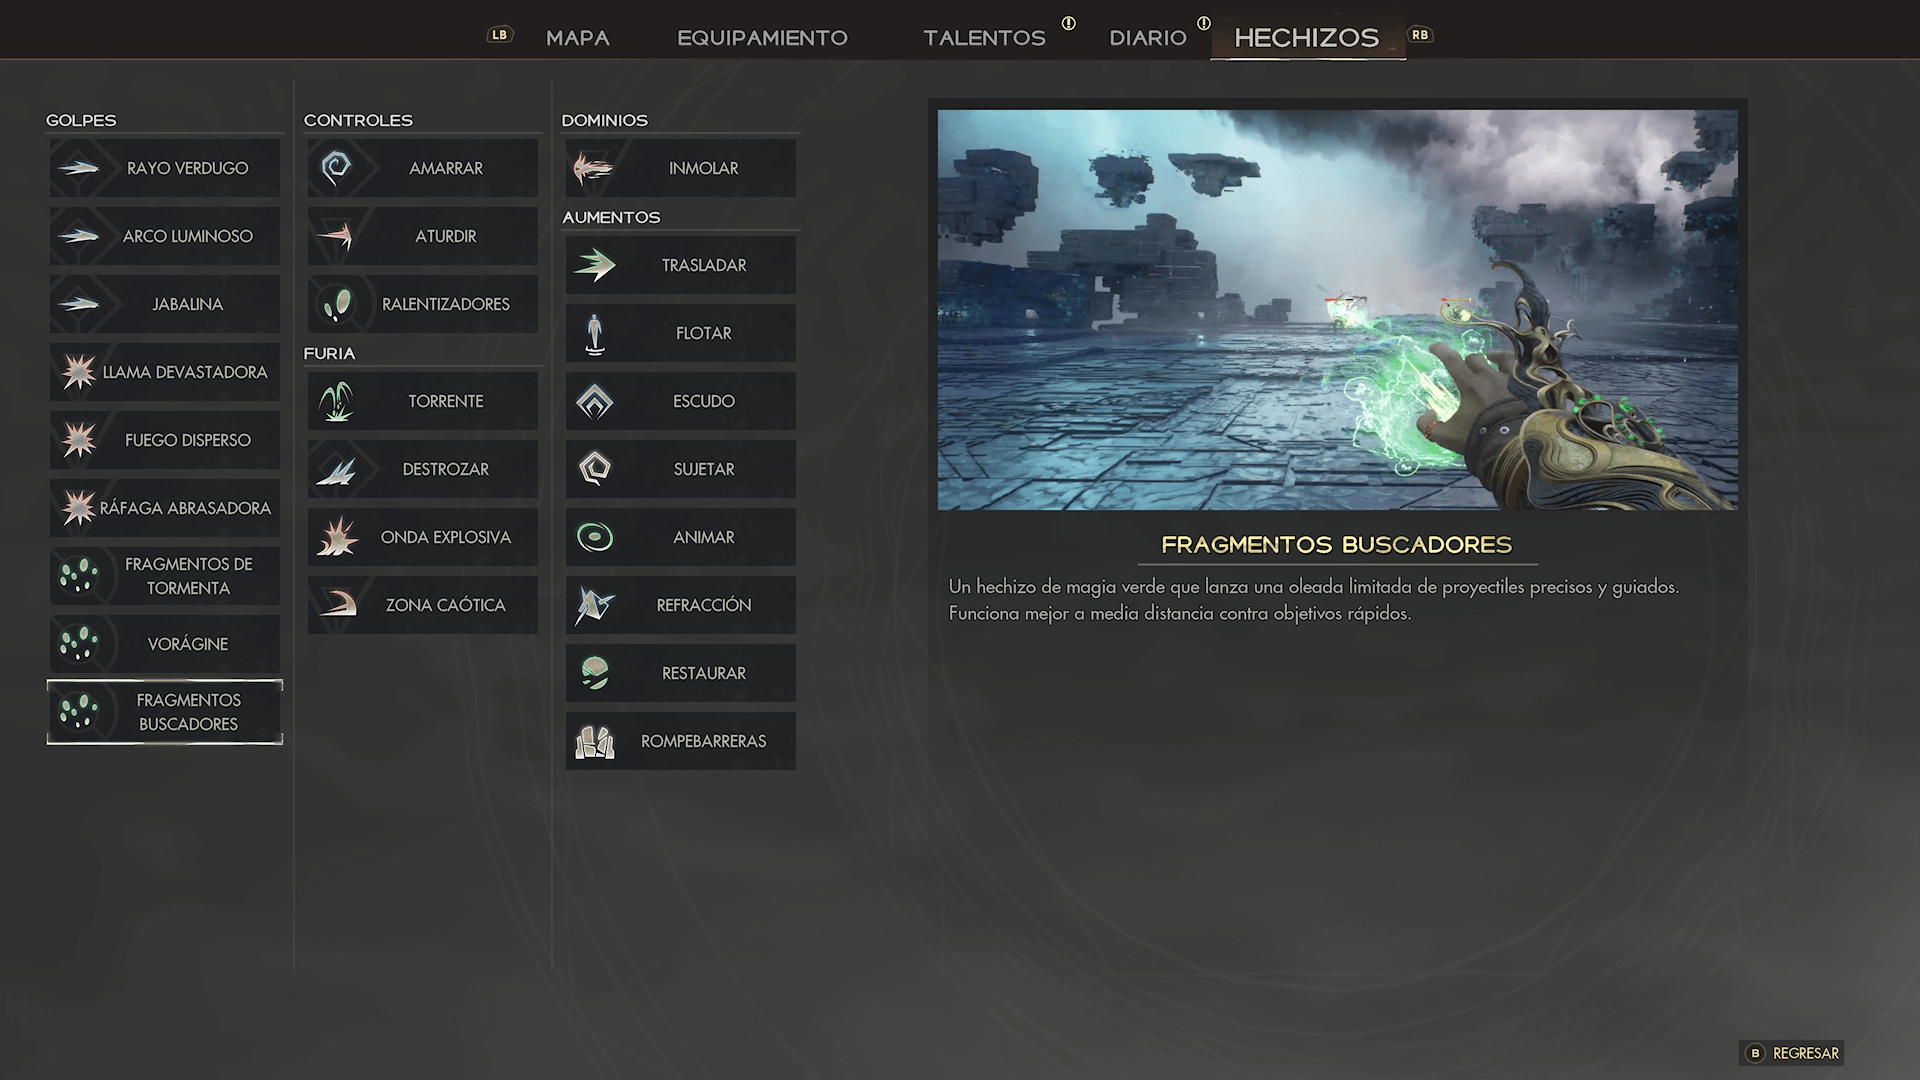Select the Trasladar arrow icon
1920x1080 pixels.
pos(594,265)
